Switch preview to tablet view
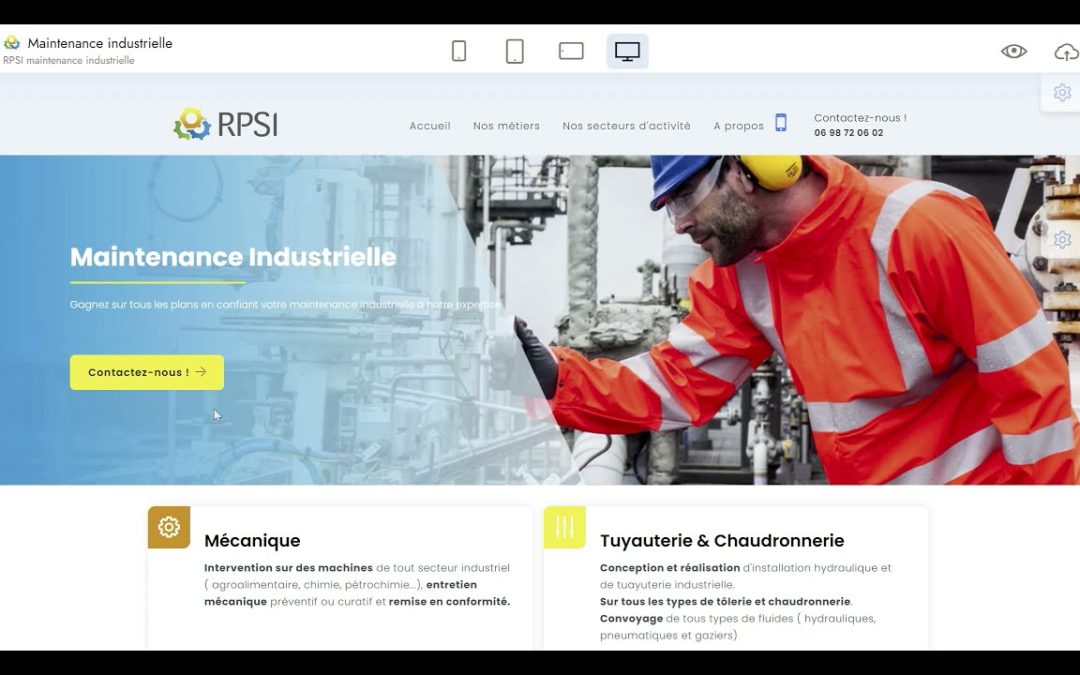 515,50
